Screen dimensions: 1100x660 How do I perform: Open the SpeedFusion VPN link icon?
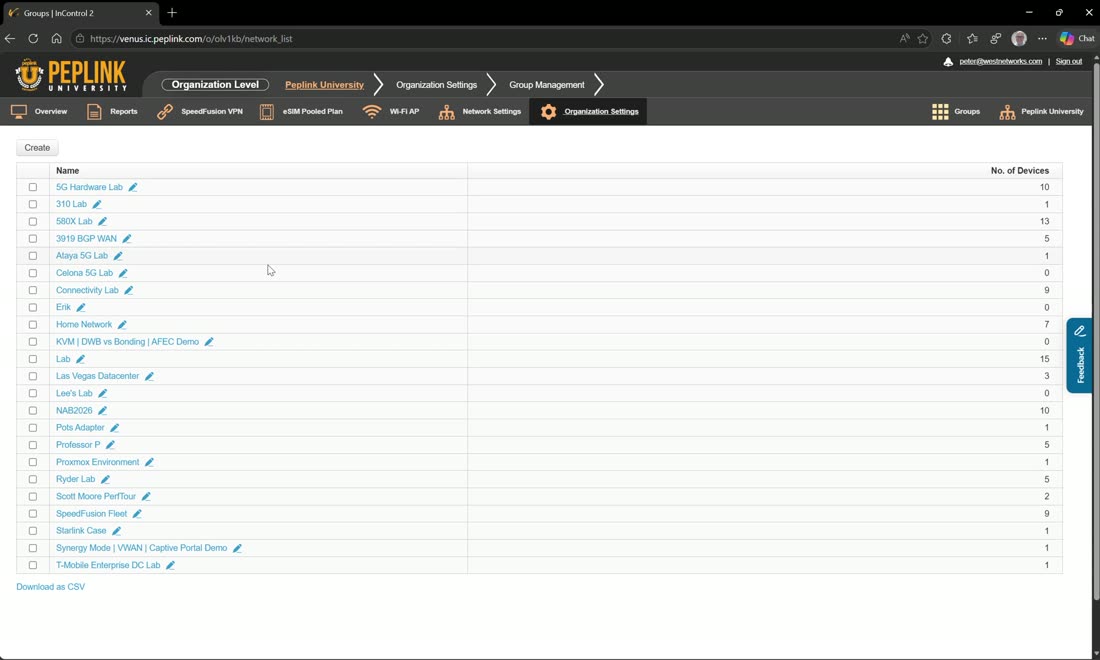point(165,112)
